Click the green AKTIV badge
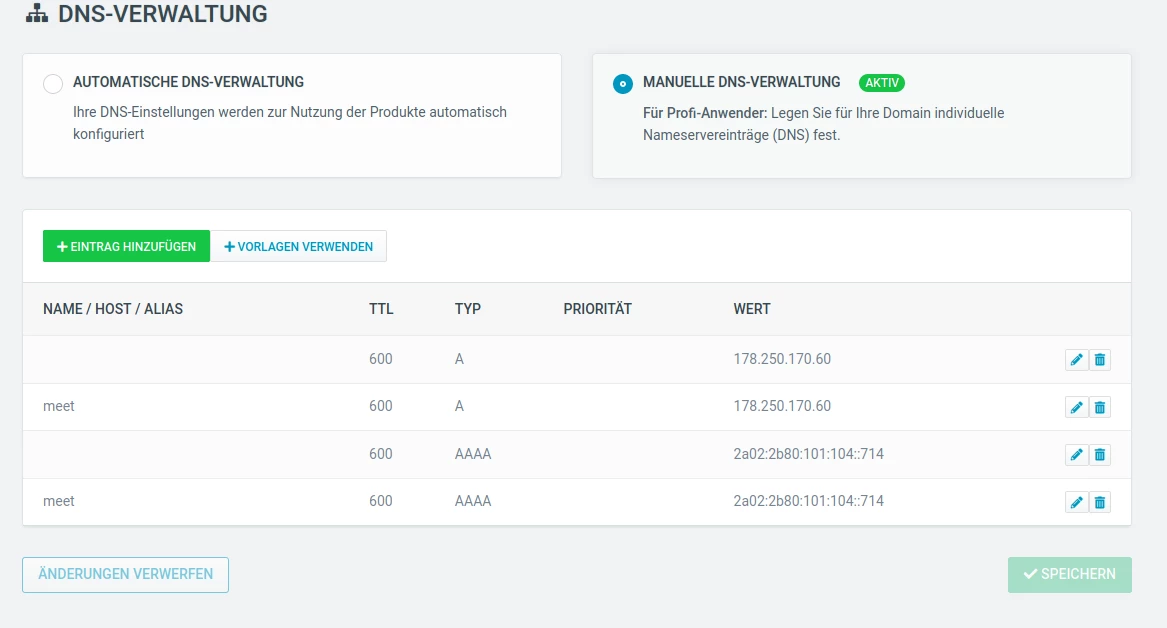Image resolution: width=1167 pixels, height=628 pixels. click(881, 83)
